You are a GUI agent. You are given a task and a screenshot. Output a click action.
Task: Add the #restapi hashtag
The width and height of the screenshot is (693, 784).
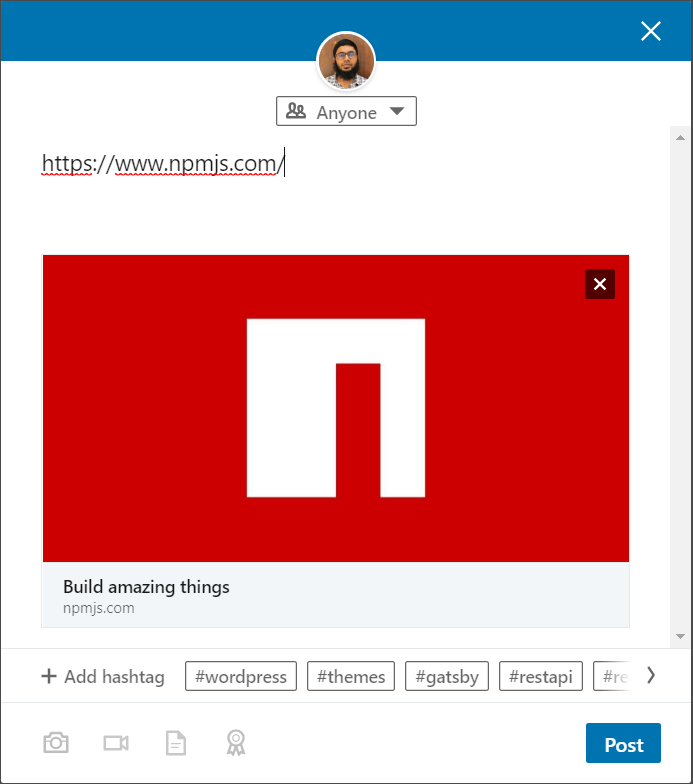coord(541,676)
